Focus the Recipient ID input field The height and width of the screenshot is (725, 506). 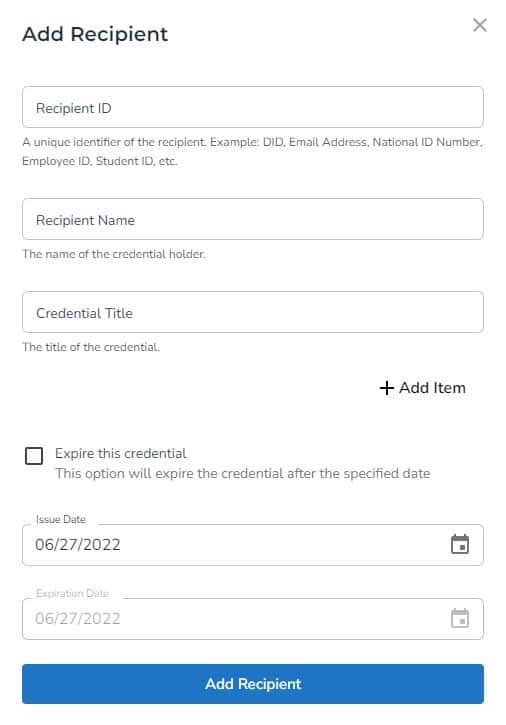(253, 107)
